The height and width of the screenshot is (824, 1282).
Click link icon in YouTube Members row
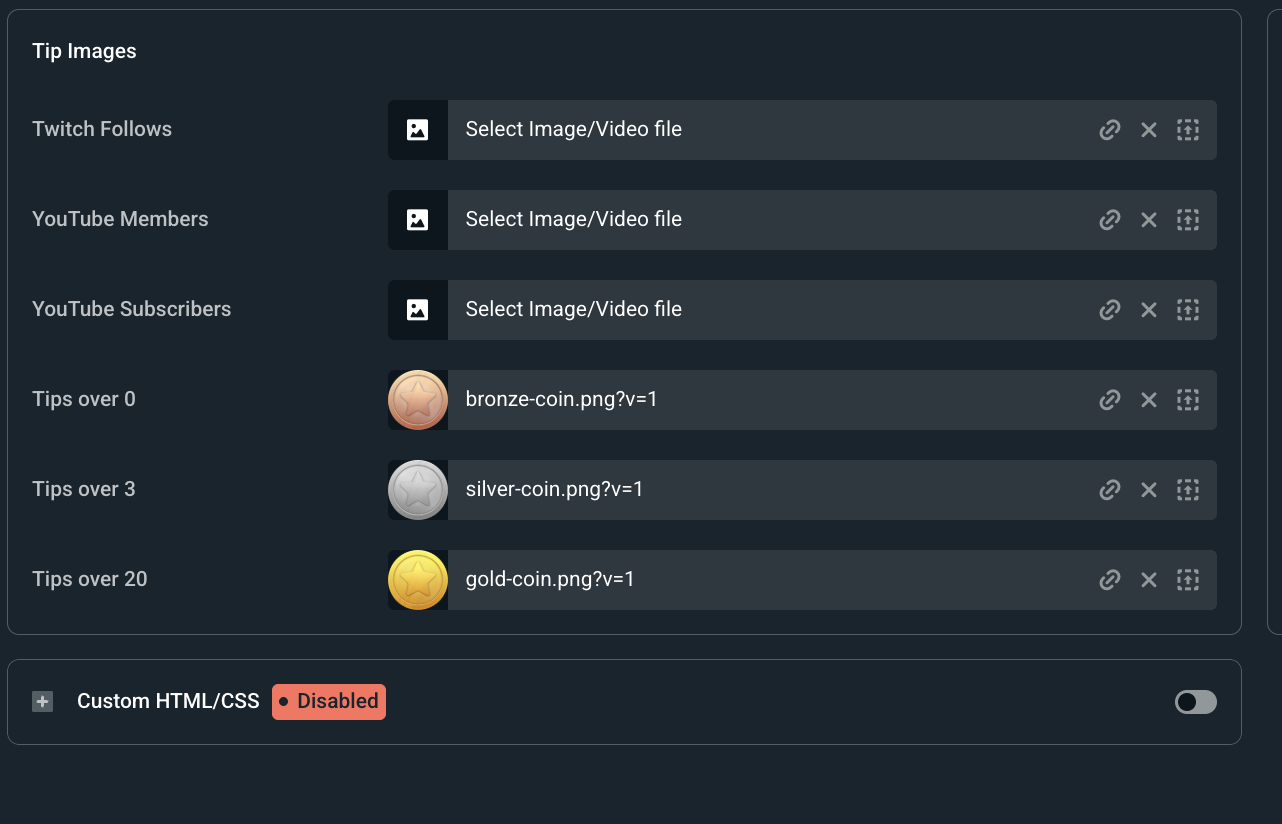(x=1109, y=220)
